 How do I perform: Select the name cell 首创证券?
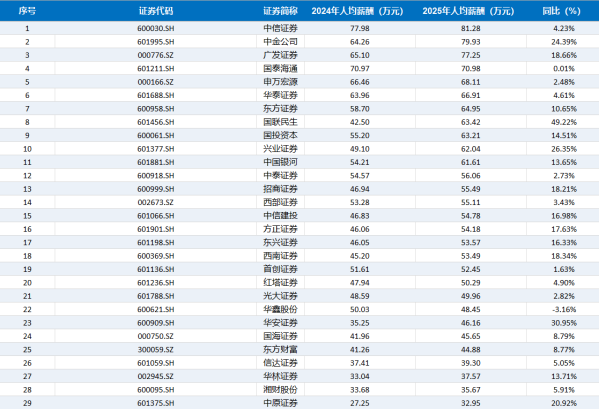tap(280, 269)
